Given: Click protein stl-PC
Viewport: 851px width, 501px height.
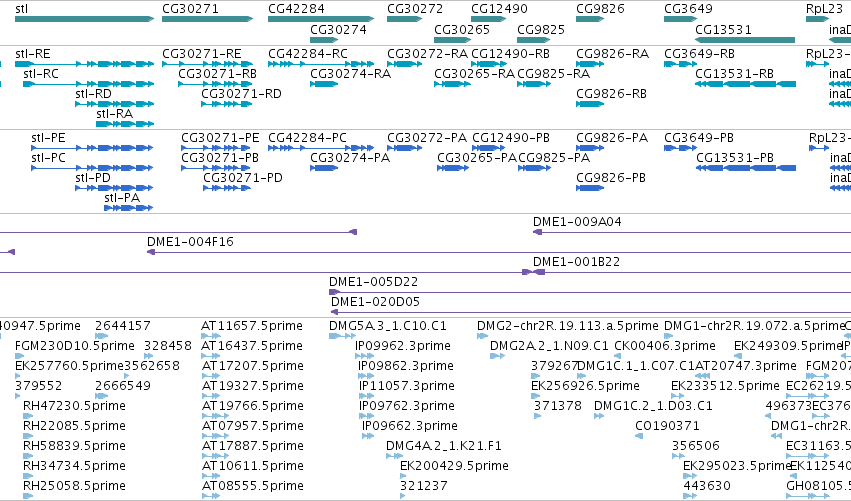Looking at the screenshot, I should [48, 158].
